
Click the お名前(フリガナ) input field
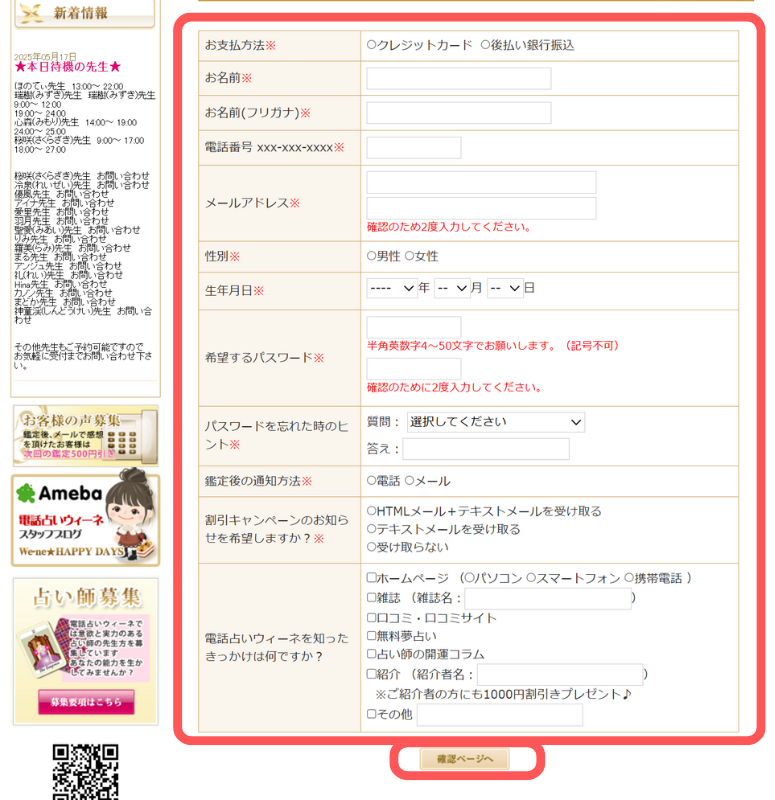459,113
